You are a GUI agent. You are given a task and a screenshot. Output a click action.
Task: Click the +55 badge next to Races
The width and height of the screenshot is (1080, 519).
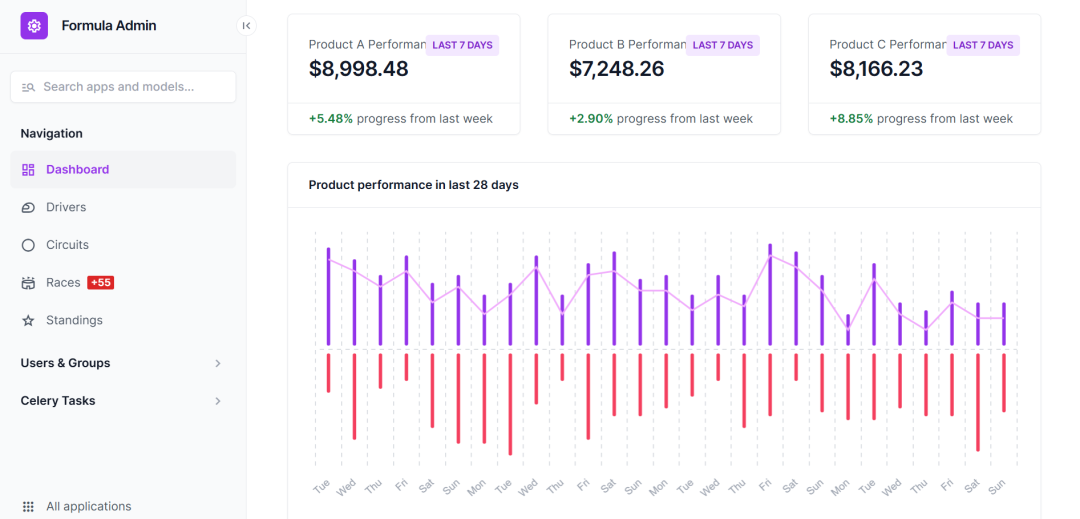[x=101, y=283]
